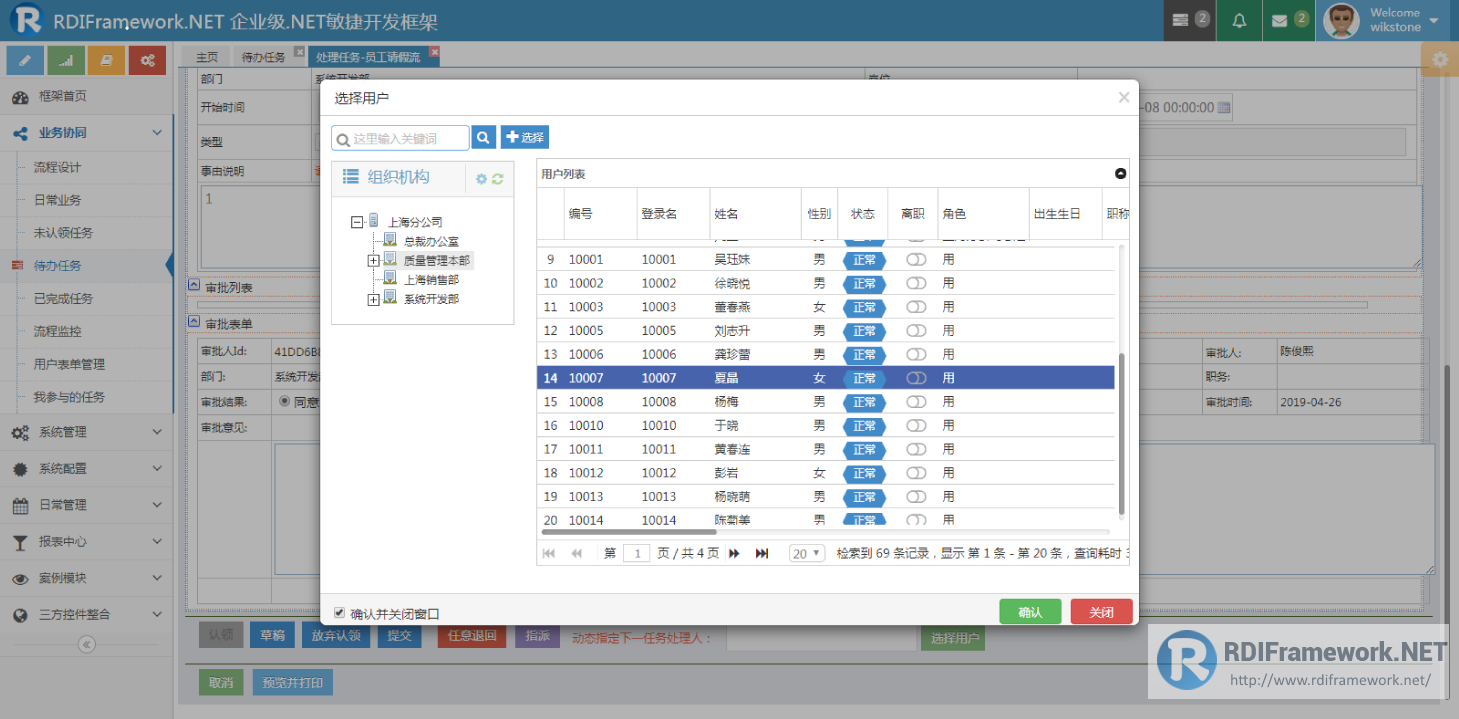Click the keyword search input field
This screenshot has width=1459, height=719.
(400, 138)
